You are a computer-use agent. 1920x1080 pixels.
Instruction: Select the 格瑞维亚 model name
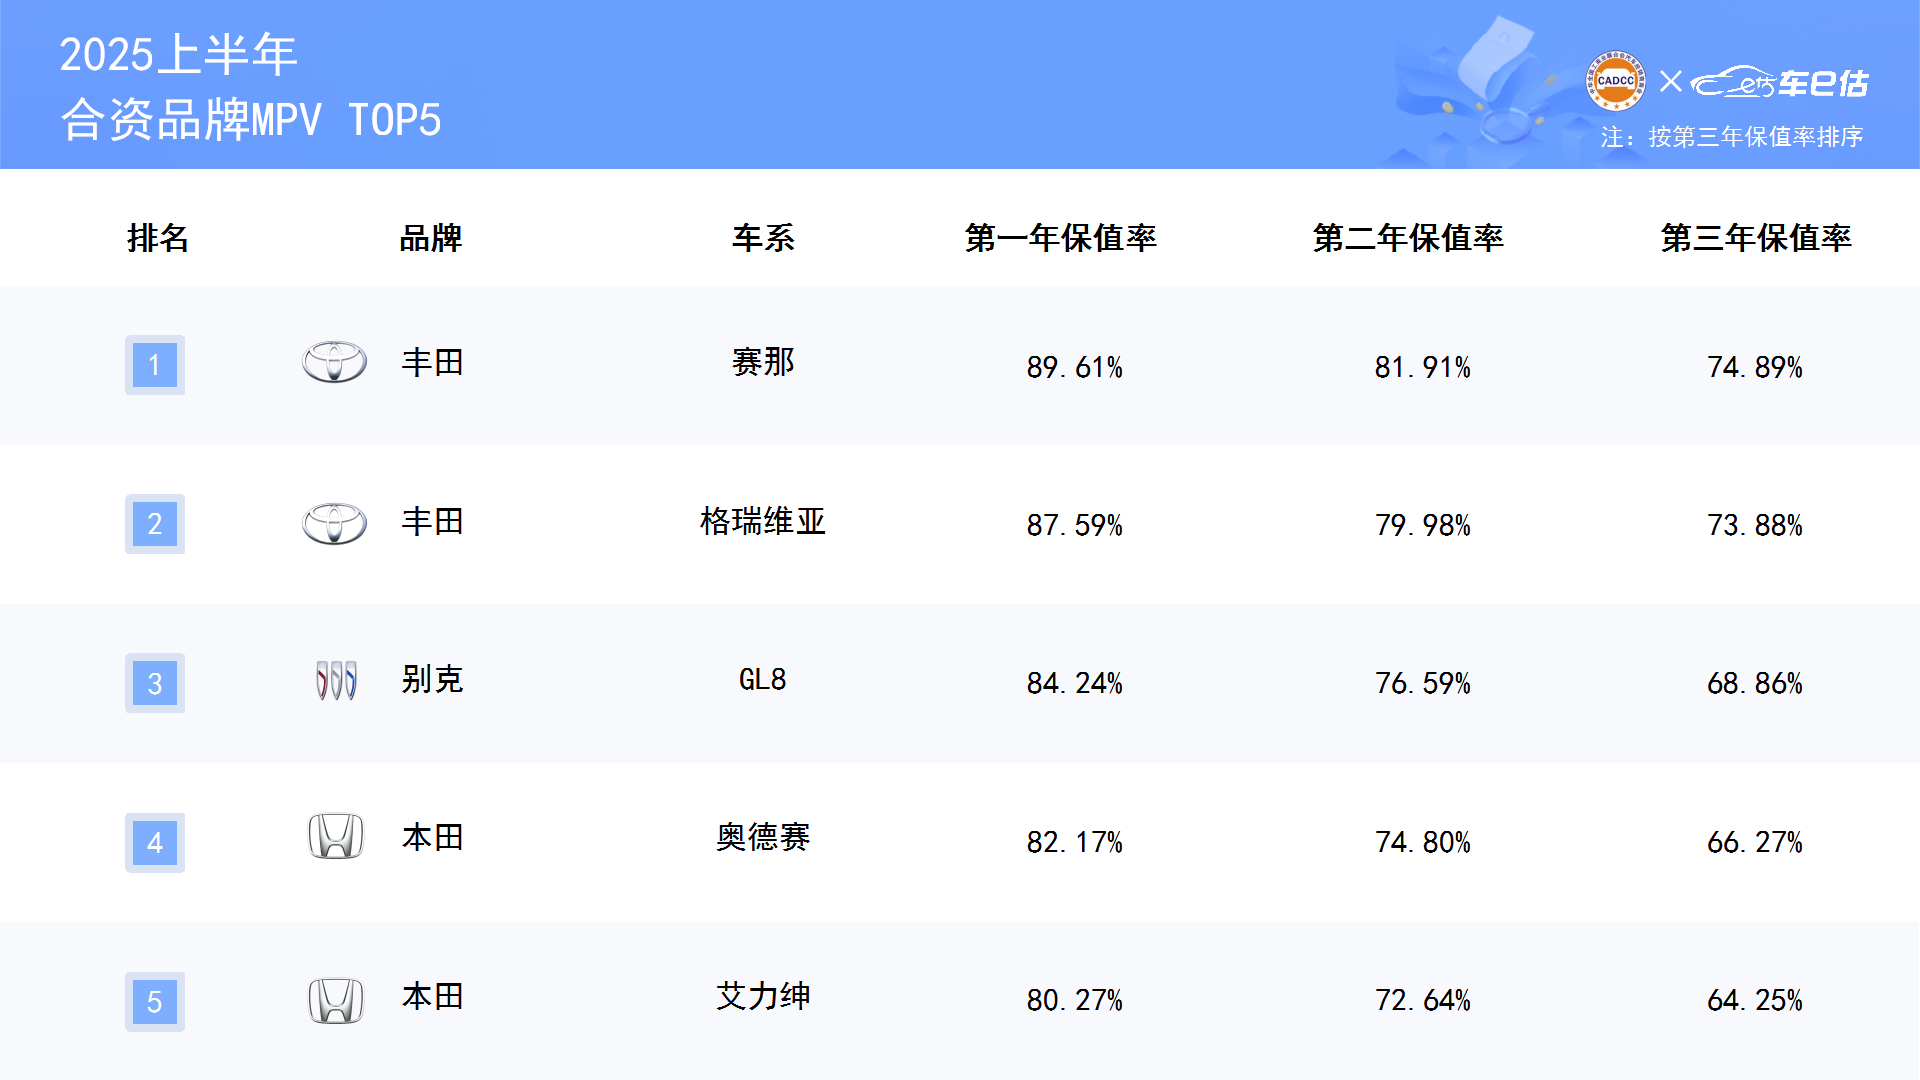(x=763, y=521)
